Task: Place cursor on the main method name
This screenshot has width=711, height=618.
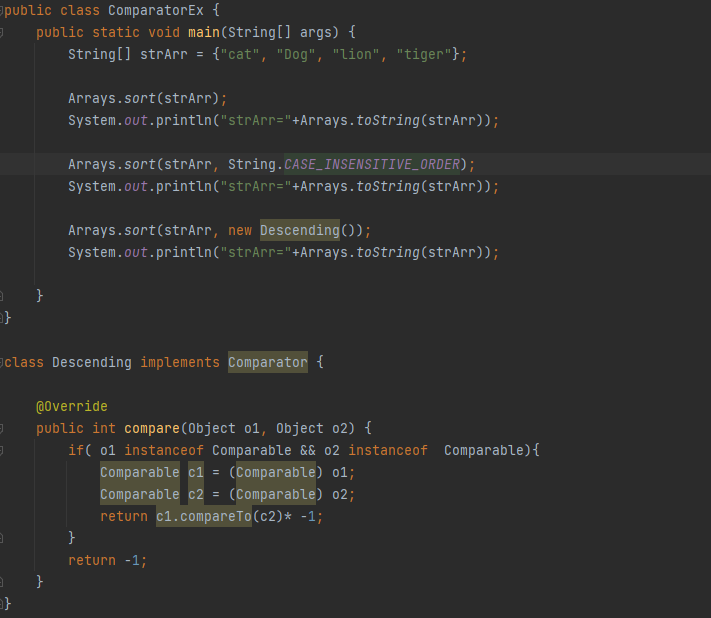Action: coord(204,33)
